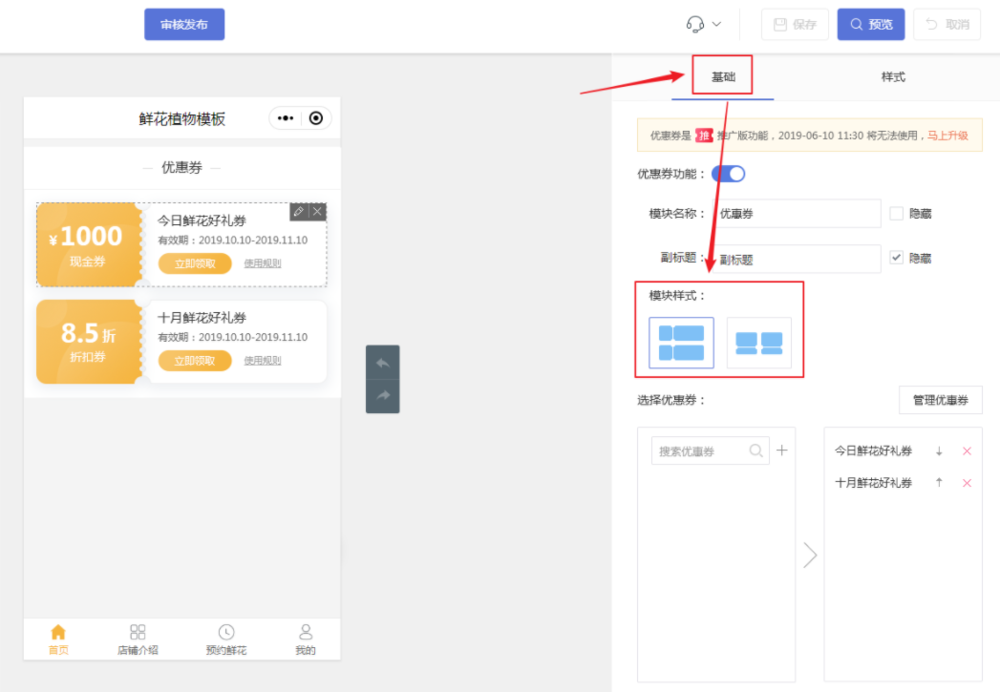Toggle the 优惠券功能 switch
Viewport: 1000px width, 692px height.
click(x=728, y=174)
